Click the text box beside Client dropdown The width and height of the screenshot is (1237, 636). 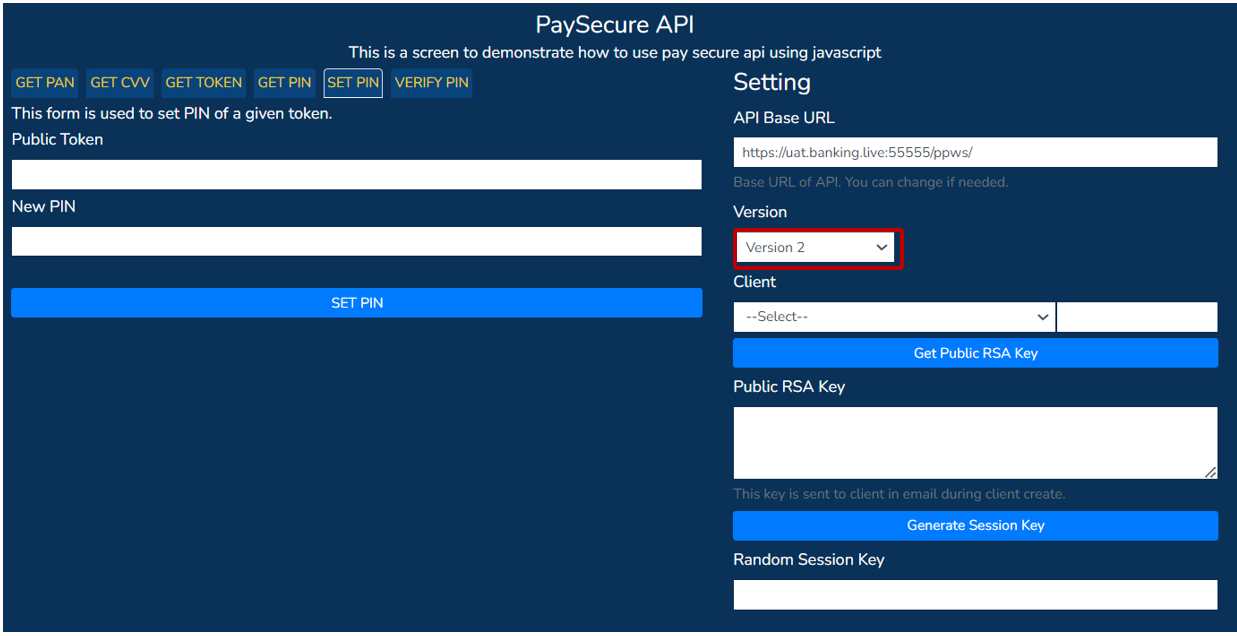(x=1137, y=317)
